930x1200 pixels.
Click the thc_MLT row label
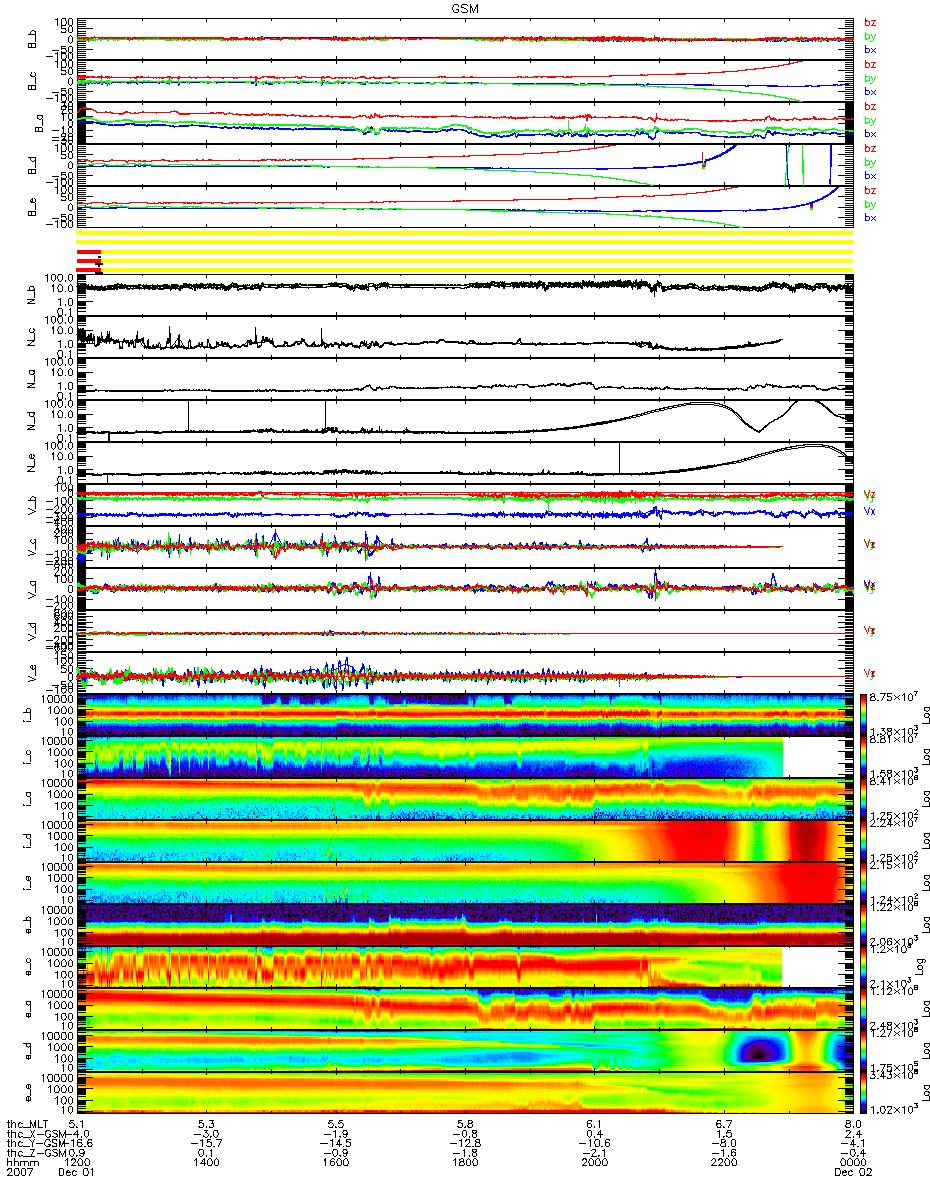pyautogui.click(x=28, y=1124)
